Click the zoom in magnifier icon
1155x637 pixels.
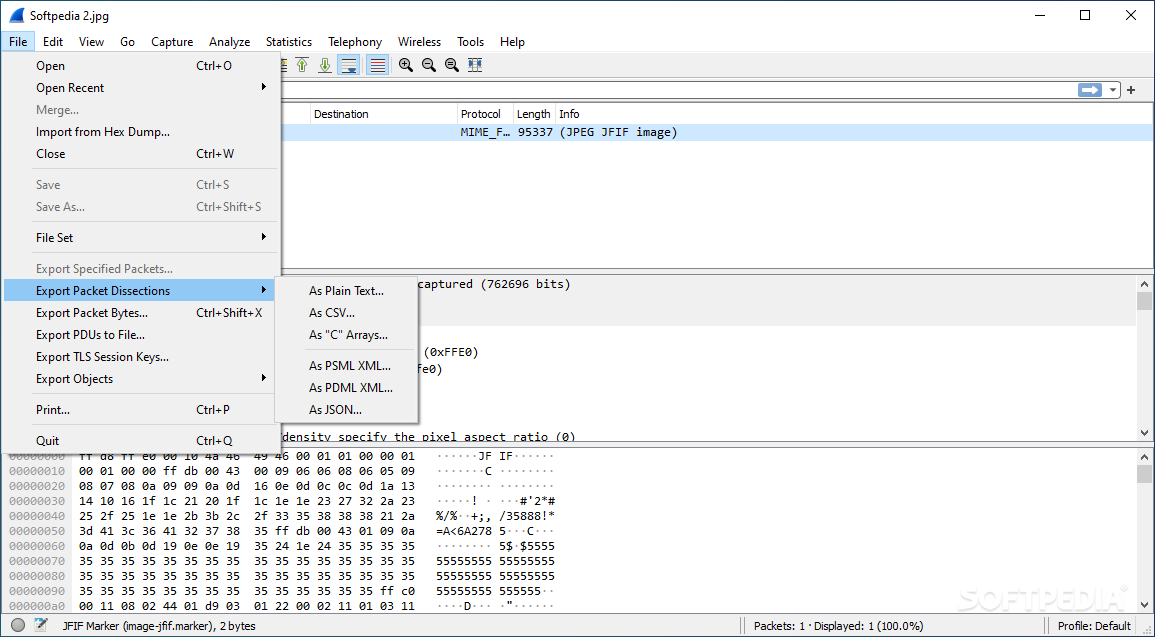[x=405, y=65]
